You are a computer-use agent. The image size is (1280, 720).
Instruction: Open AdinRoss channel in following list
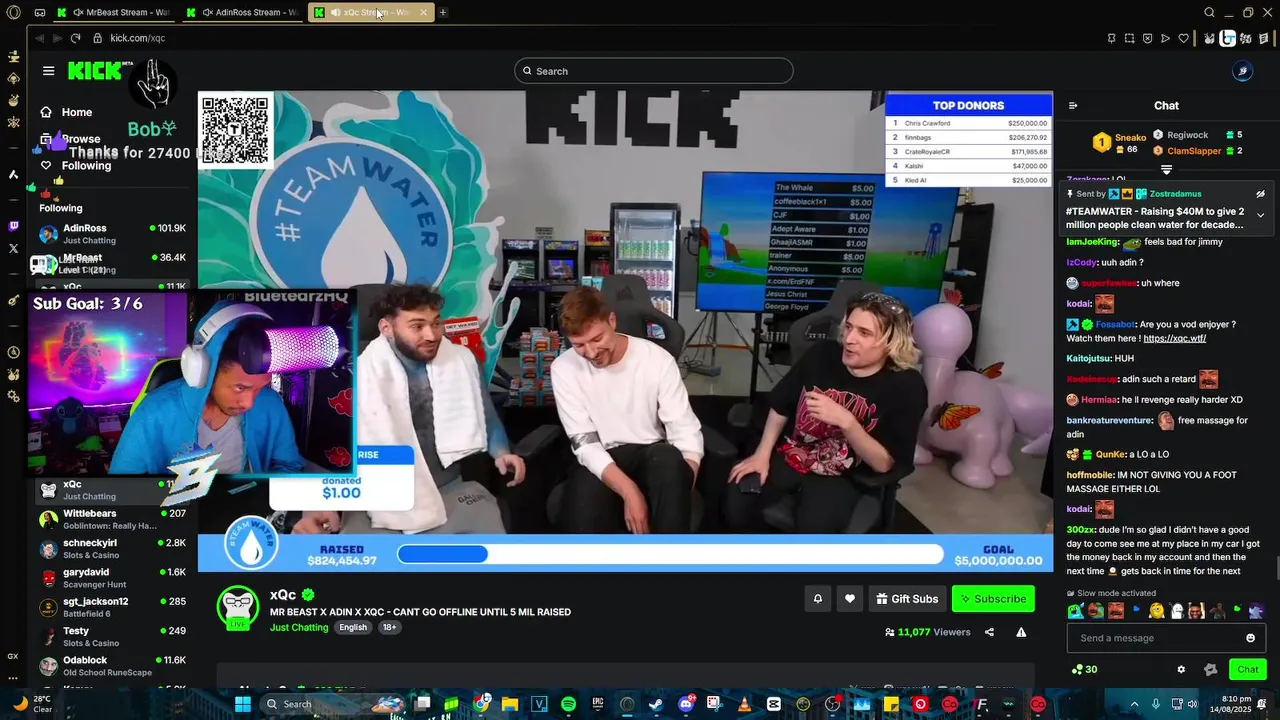coord(113,233)
